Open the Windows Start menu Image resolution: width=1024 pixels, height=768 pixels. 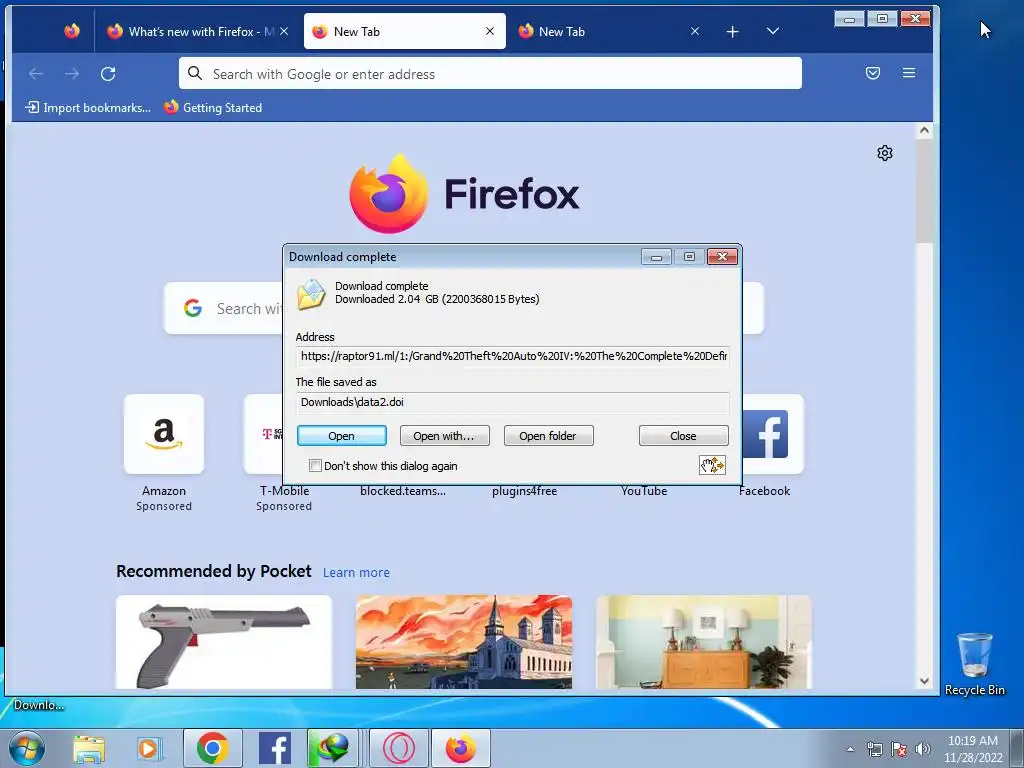[25, 748]
